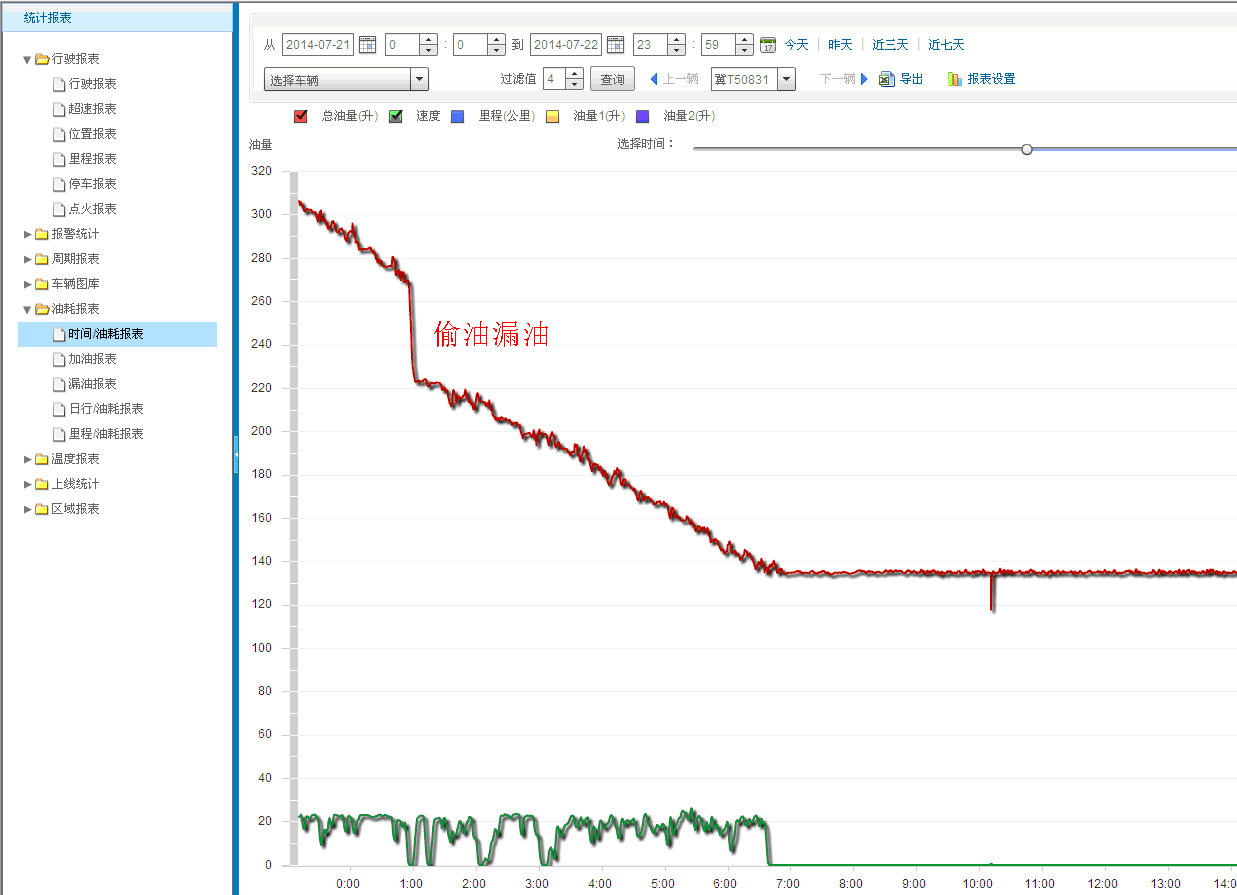Toggle the 总油量(升) checkbox
Viewport: 1237px width, 895px height.
[x=300, y=116]
